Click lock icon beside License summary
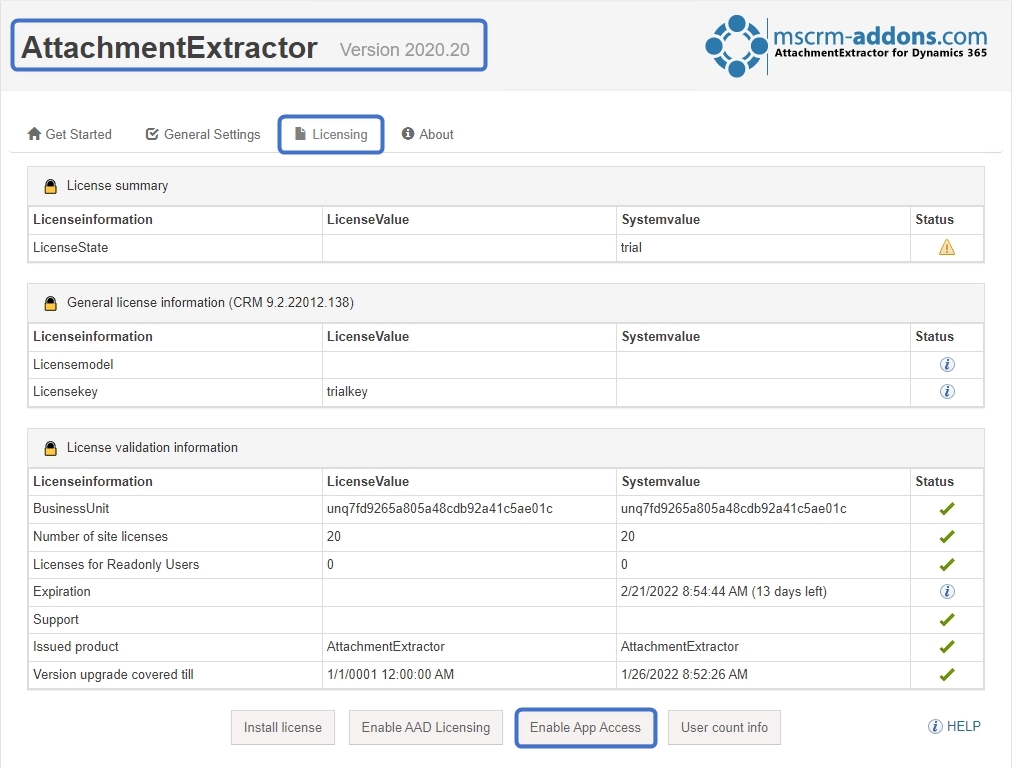Viewport: 1012px width, 768px height. [x=50, y=187]
